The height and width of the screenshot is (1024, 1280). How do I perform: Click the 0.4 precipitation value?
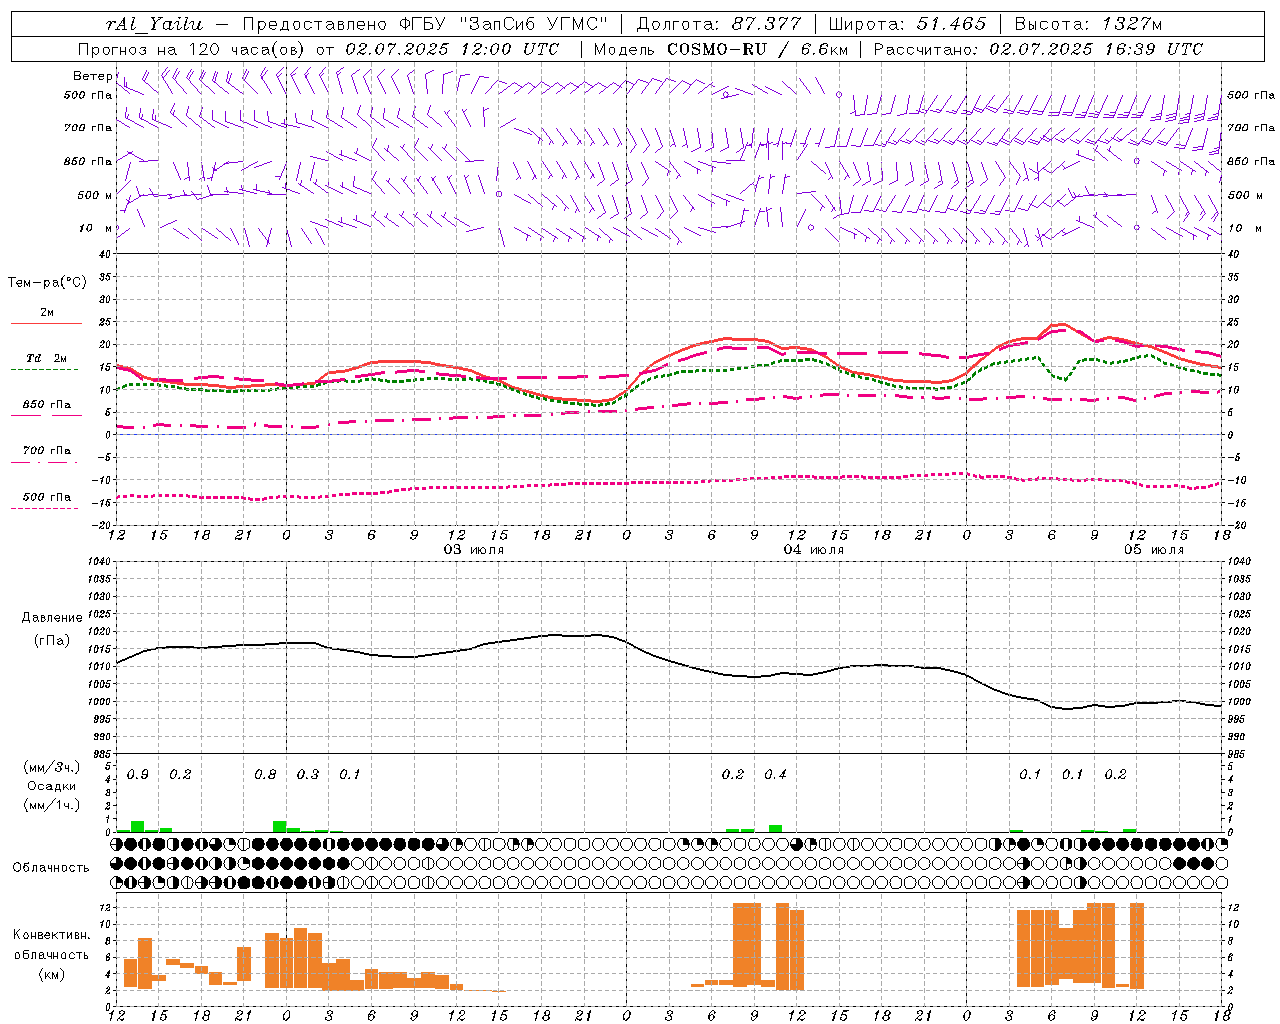[x=775, y=775]
